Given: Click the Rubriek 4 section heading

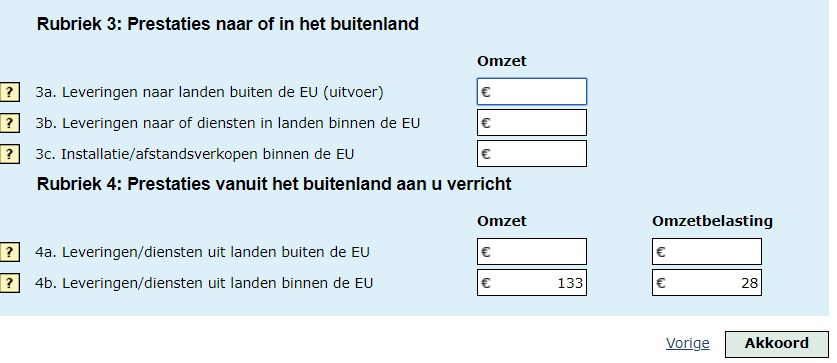Looking at the screenshot, I should [274, 184].
